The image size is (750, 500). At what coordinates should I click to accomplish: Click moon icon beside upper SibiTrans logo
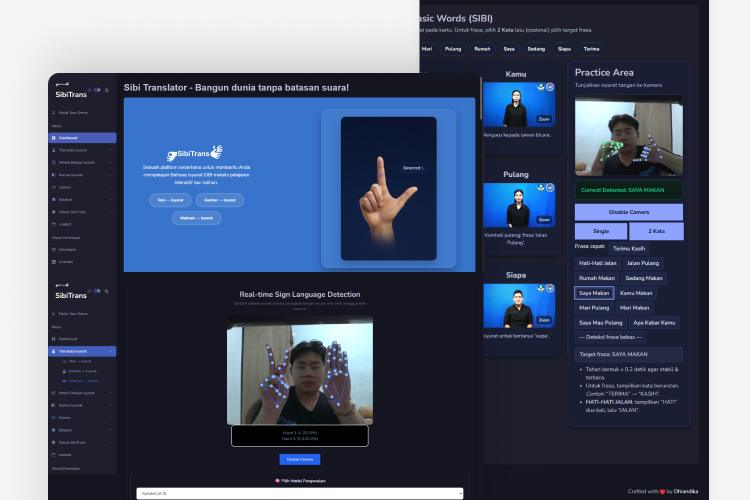click(x=107, y=90)
